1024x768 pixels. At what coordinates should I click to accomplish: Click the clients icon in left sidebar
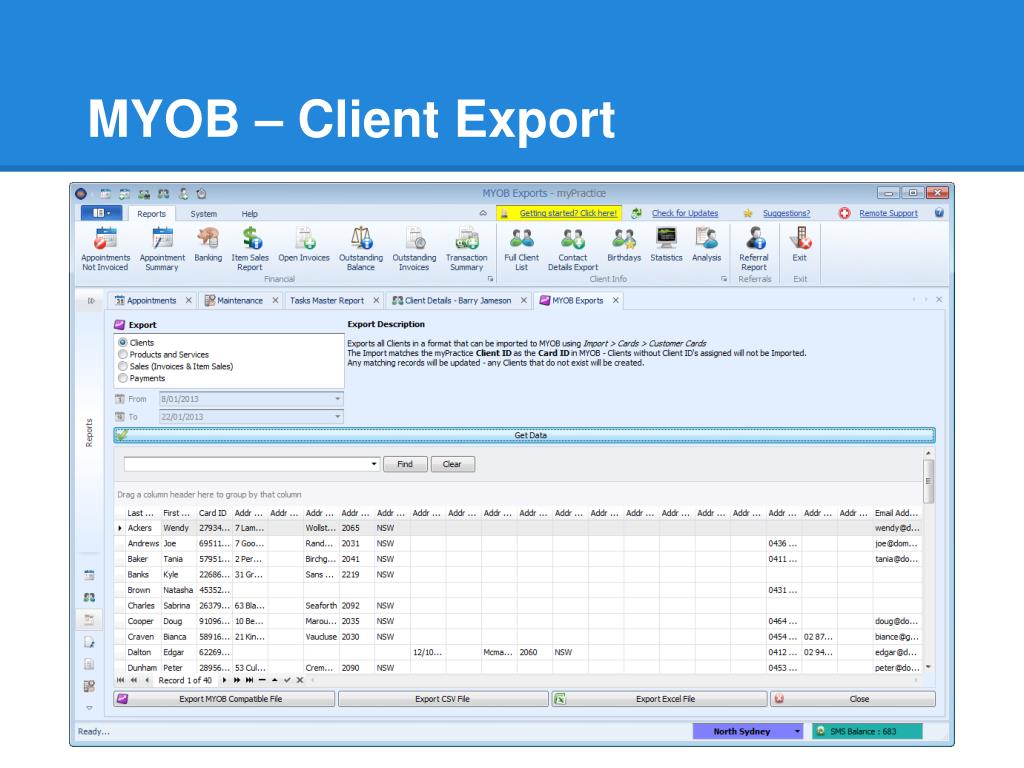click(x=89, y=597)
